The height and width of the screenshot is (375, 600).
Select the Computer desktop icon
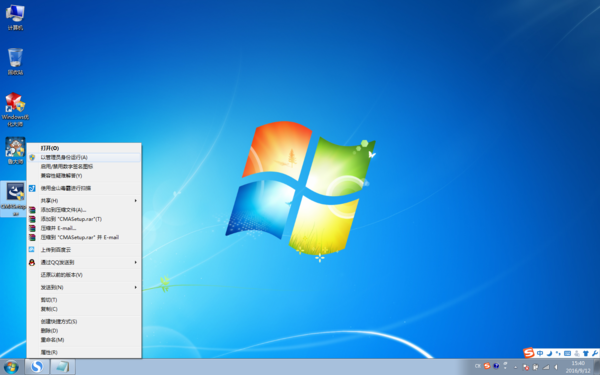(x=15, y=17)
